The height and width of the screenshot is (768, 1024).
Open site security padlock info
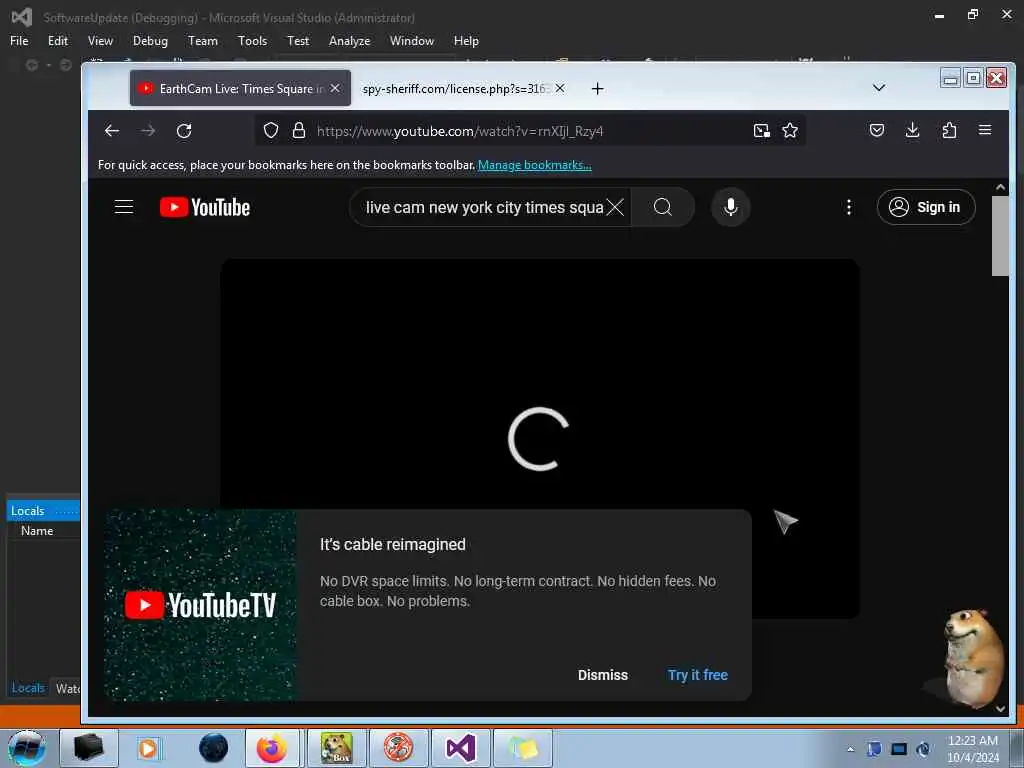[x=298, y=131]
